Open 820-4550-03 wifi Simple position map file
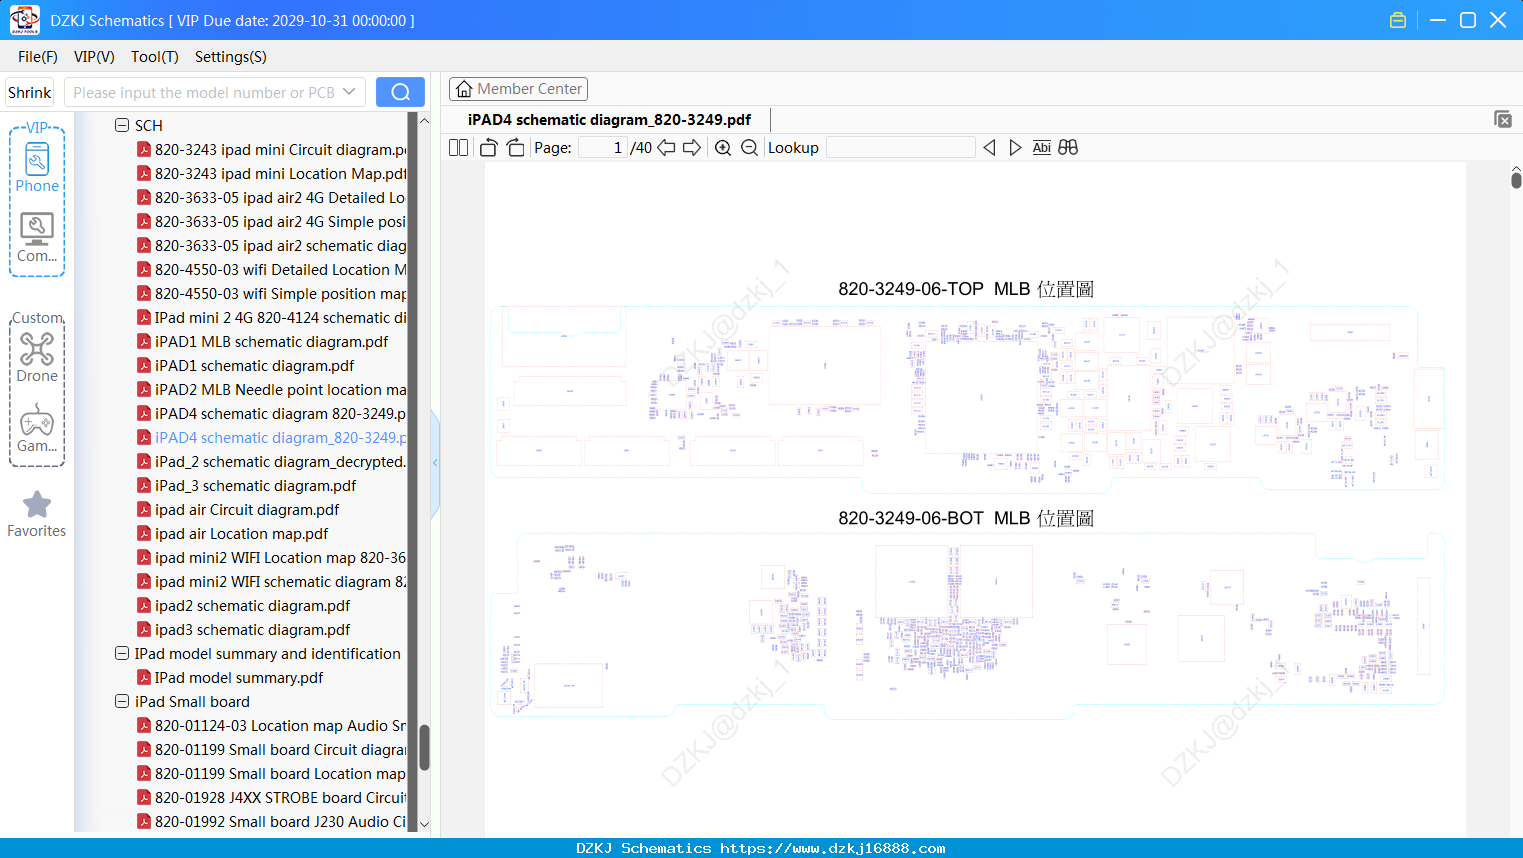 [281, 294]
